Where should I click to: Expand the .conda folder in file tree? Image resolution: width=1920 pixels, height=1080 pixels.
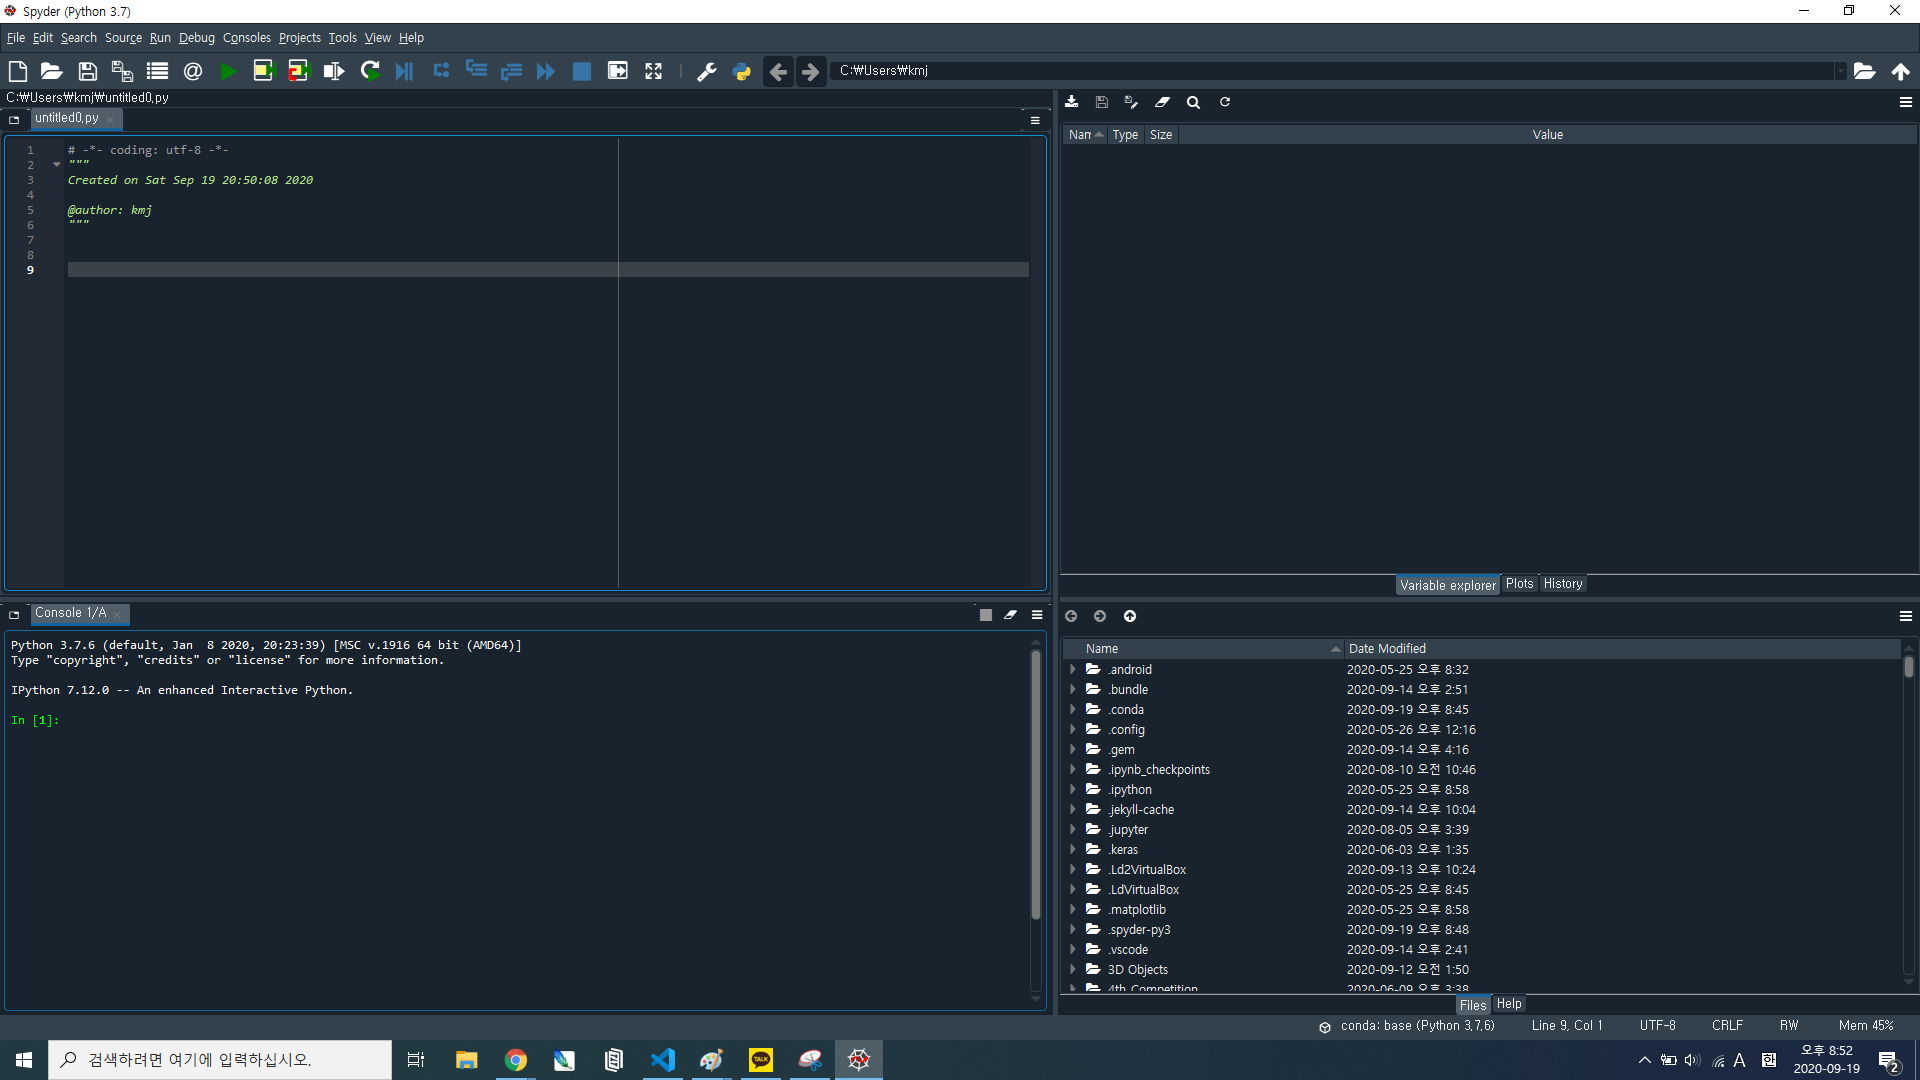[x=1073, y=709]
